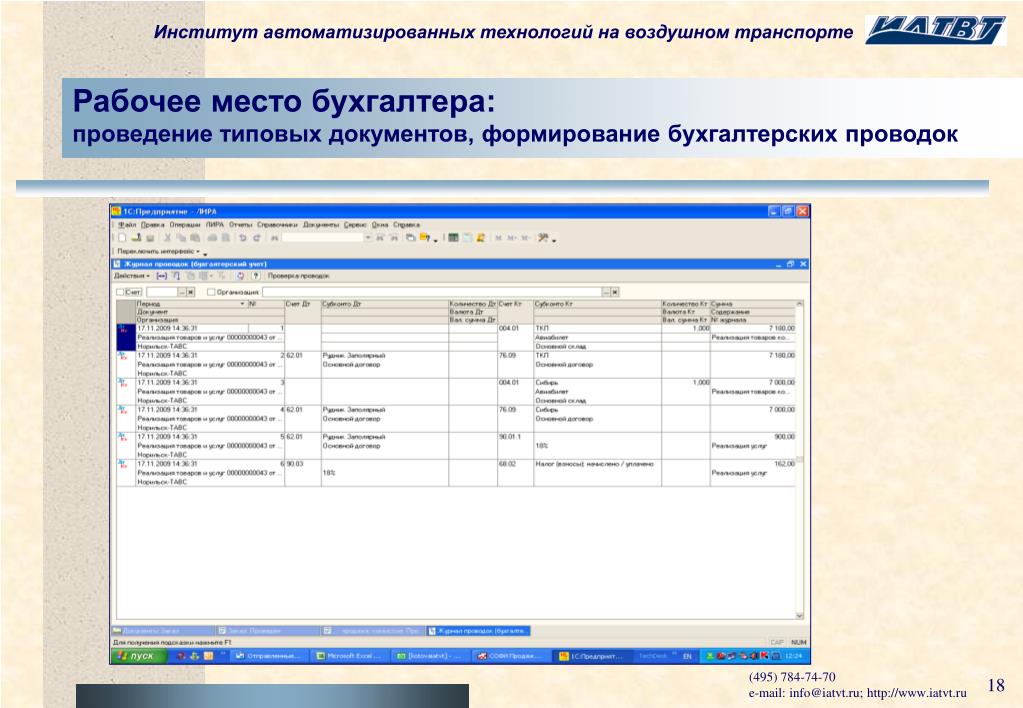Click the journal table vertical scrollbar down arrow
1023x708 pixels.
[799, 615]
